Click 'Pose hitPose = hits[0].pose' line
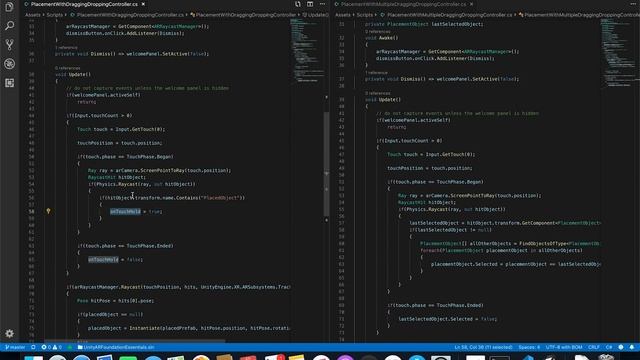The image size is (640, 360). pyautogui.click(x=116, y=301)
